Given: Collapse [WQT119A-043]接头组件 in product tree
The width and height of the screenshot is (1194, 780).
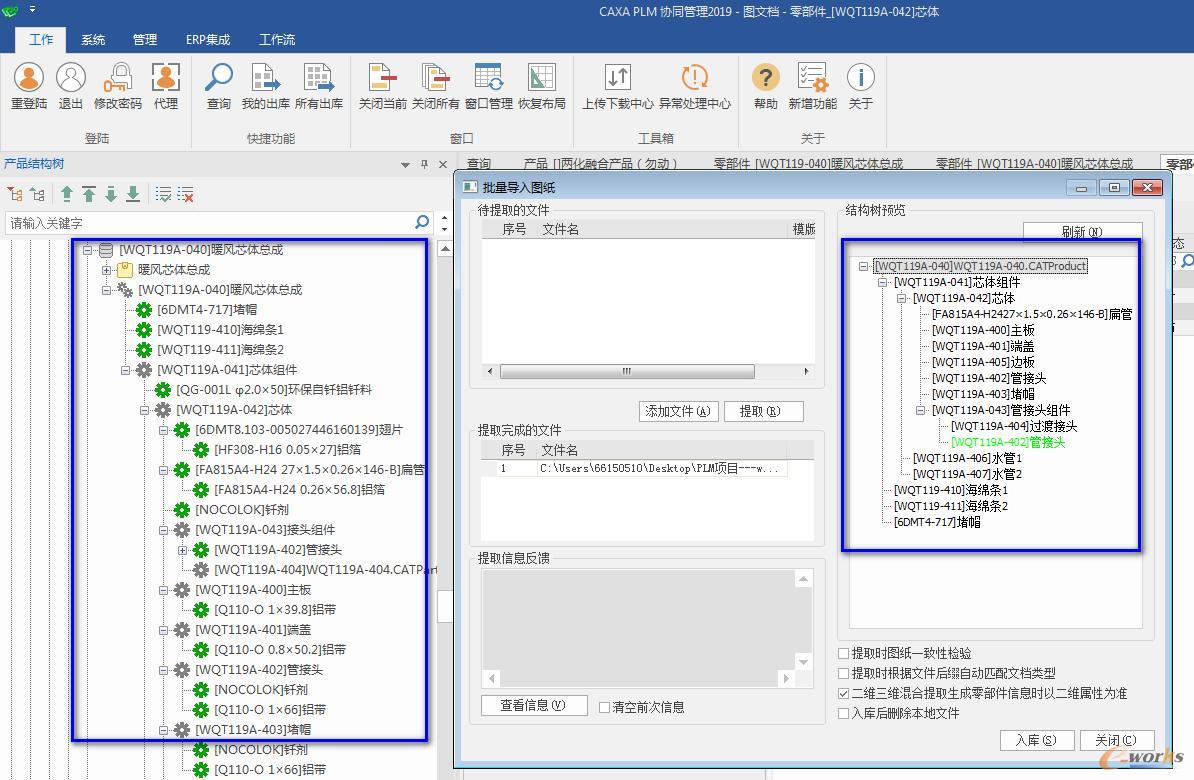Looking at the screenshot, I should coord(164,530).
